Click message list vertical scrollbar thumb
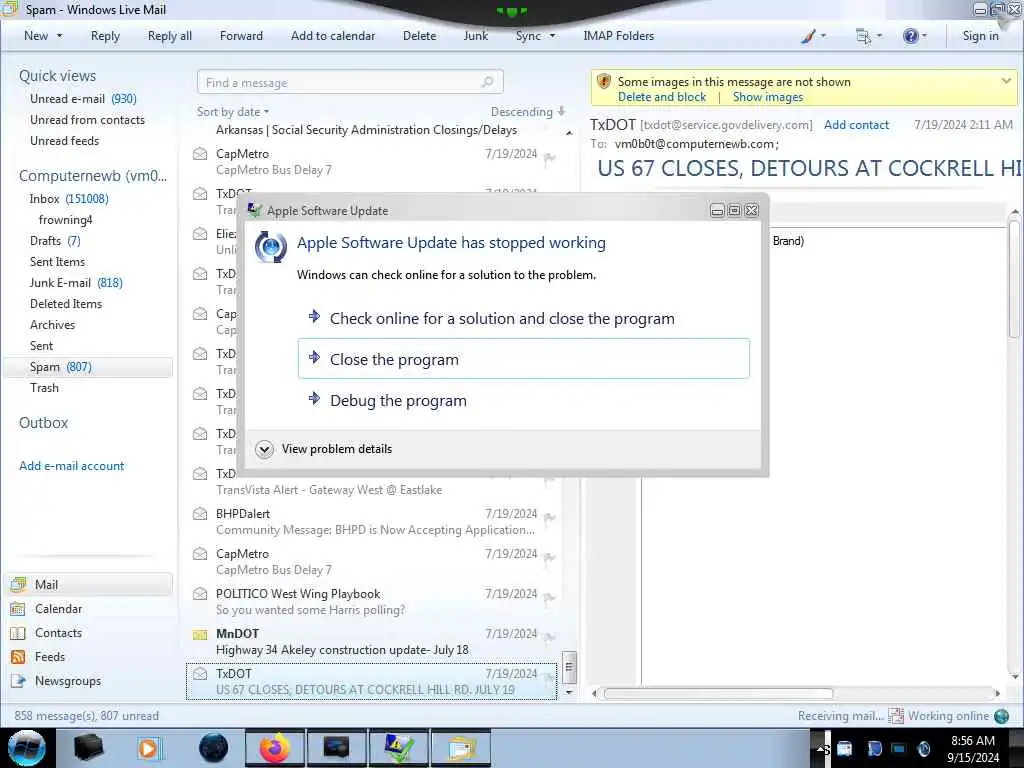Viewport: 1024px width, 768px height. tap(569, 667)
